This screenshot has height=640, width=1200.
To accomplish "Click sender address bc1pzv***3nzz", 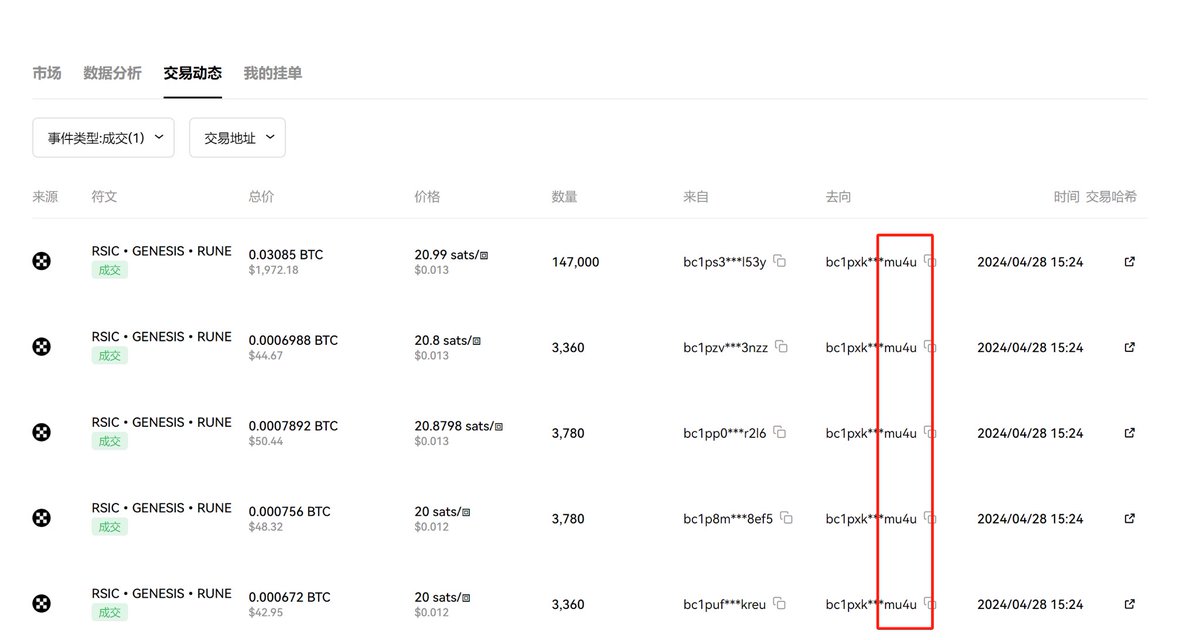I will point(726,348).
